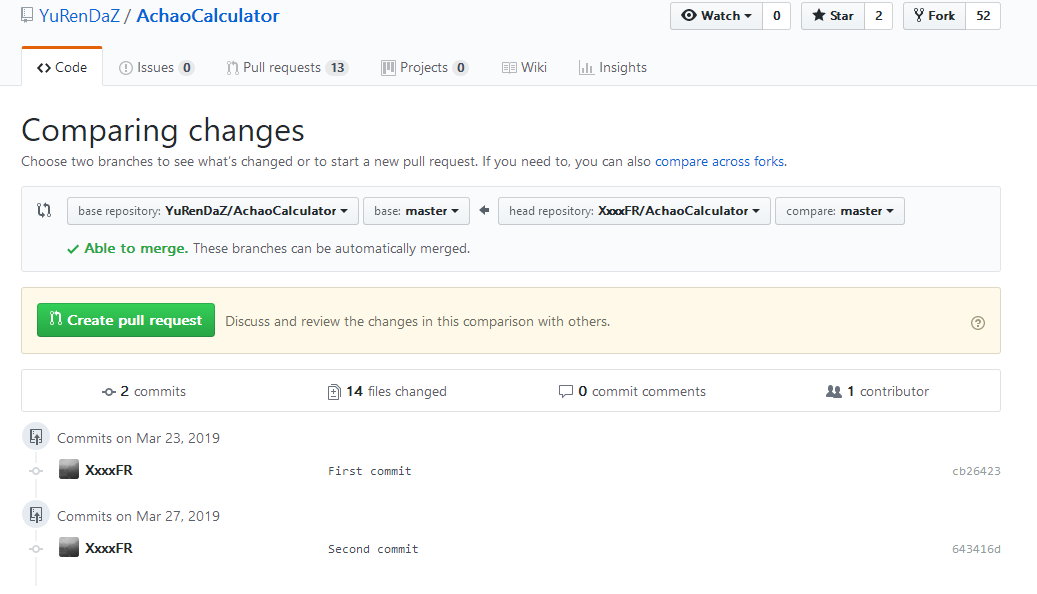Click the Pull requests counter 13

[x=337, y=67]
